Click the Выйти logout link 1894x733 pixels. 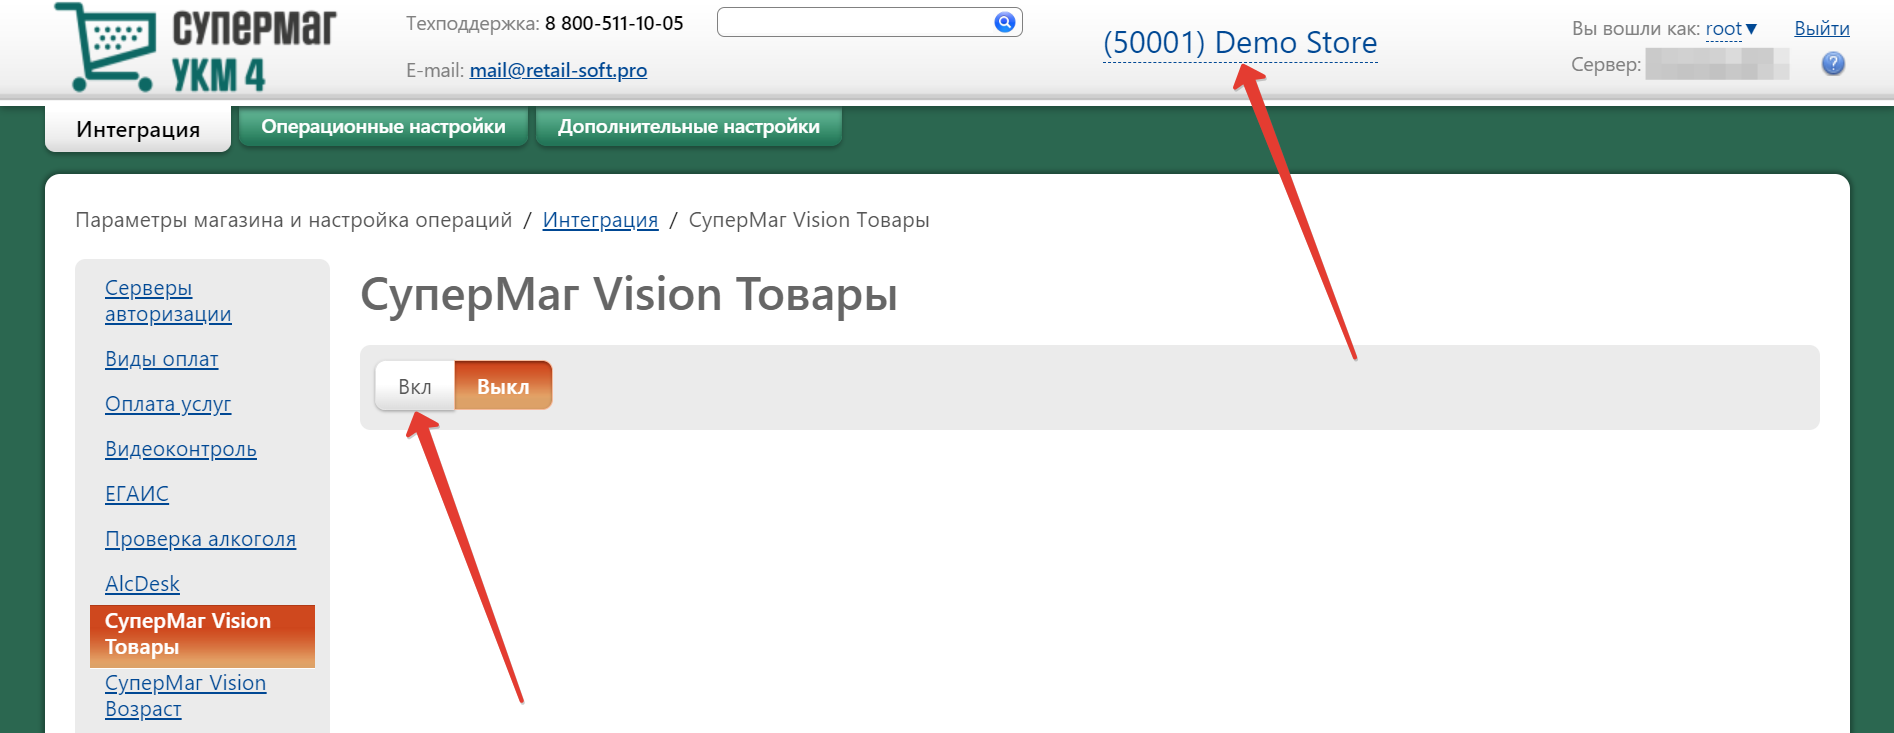point(1822,29)
